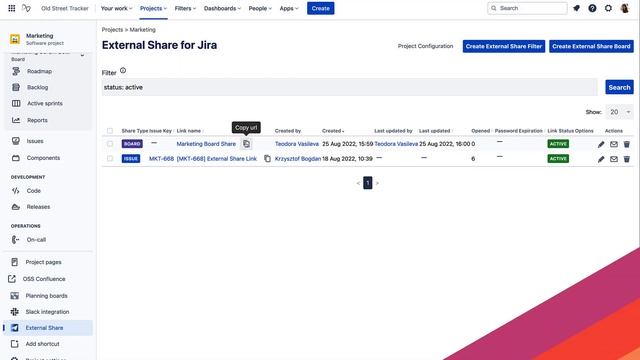Show Filter info tooltip icon

tap(123, 71)
